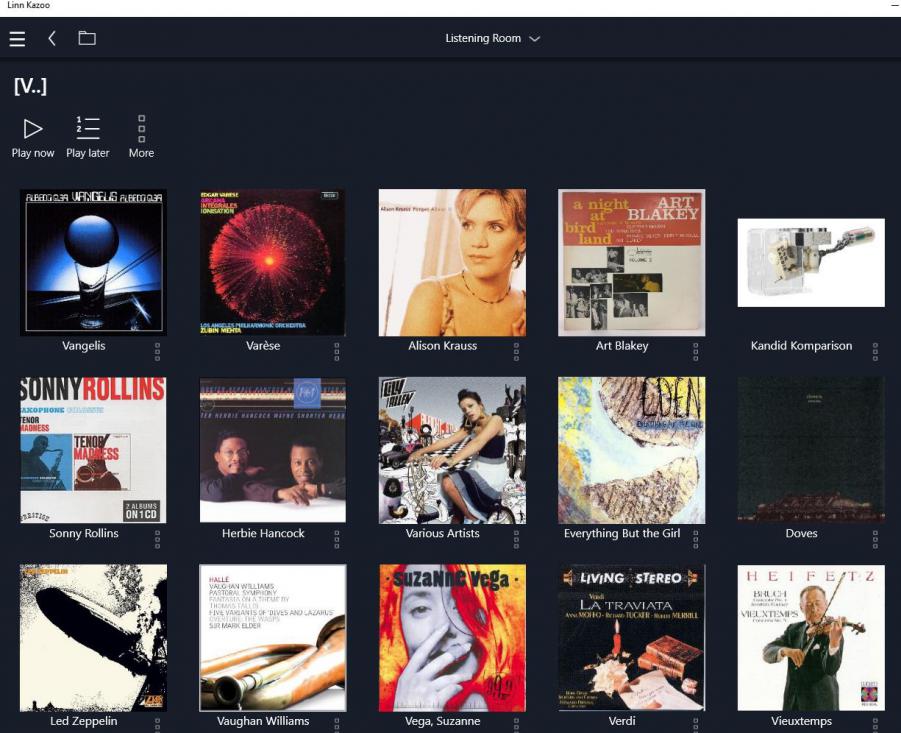Select the Sonny Rollins album cover
The height and width of the screenshot is (733, 901).
click(93, 450)
